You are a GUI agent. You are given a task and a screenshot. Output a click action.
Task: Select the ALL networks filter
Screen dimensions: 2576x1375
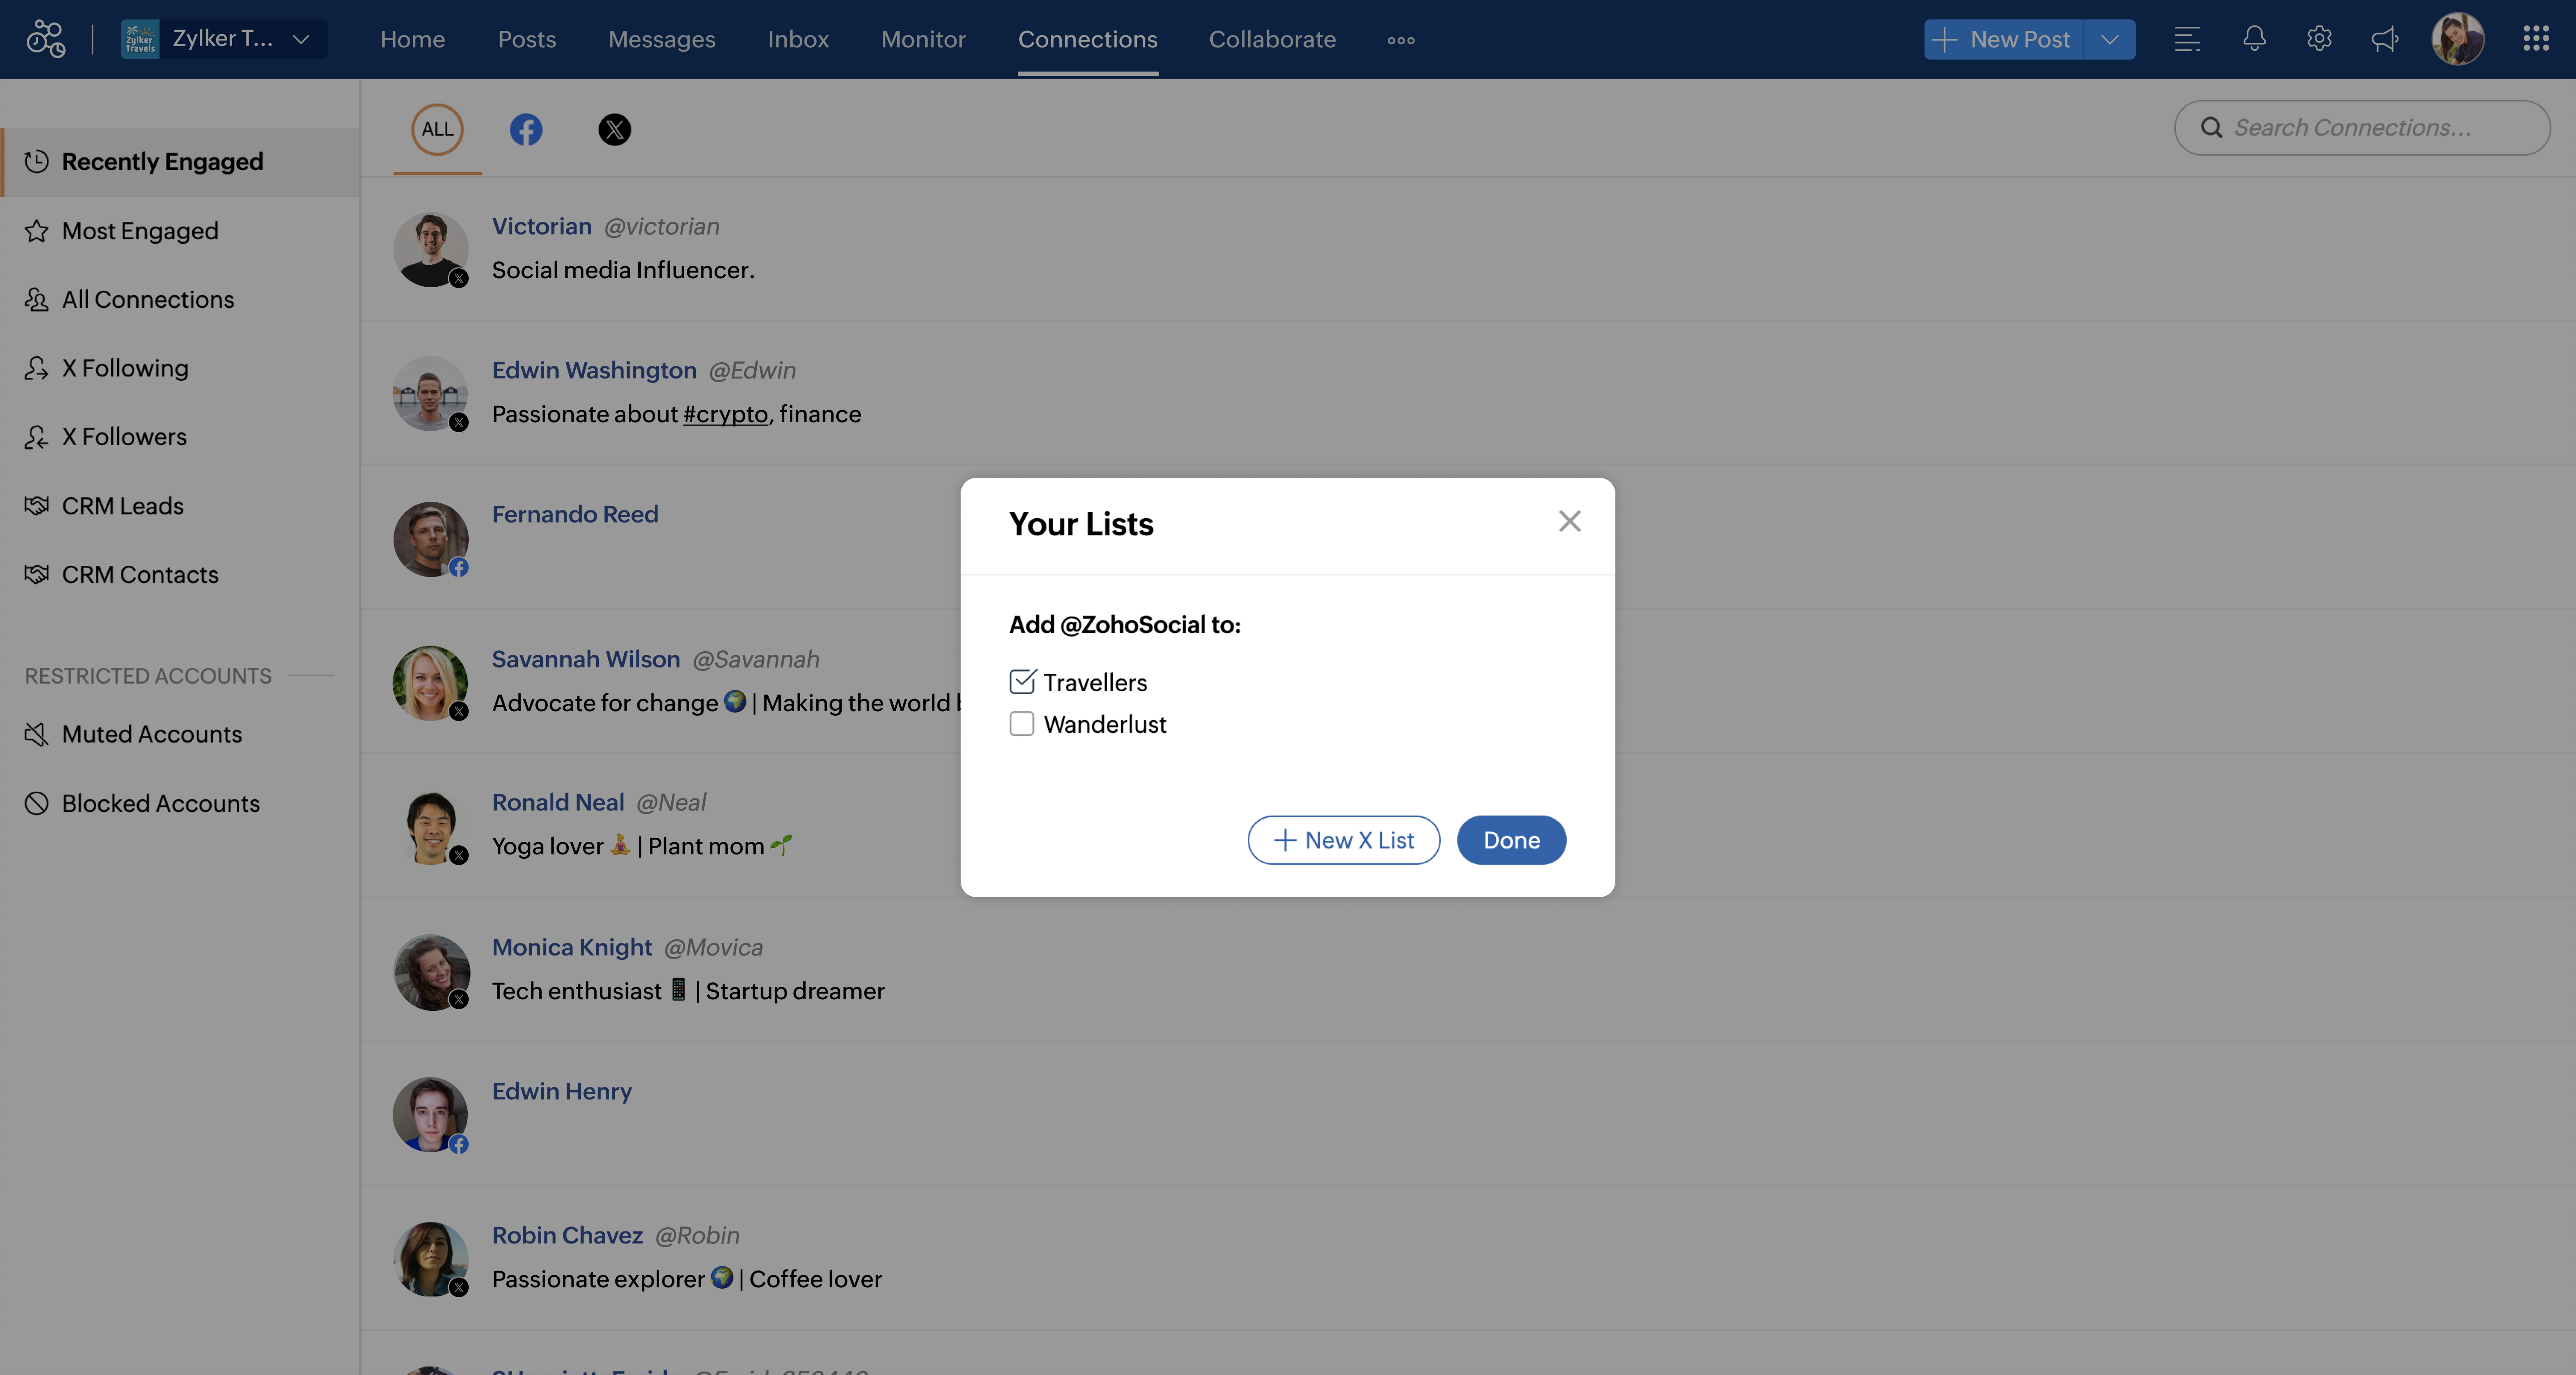[x=437, y=129]
